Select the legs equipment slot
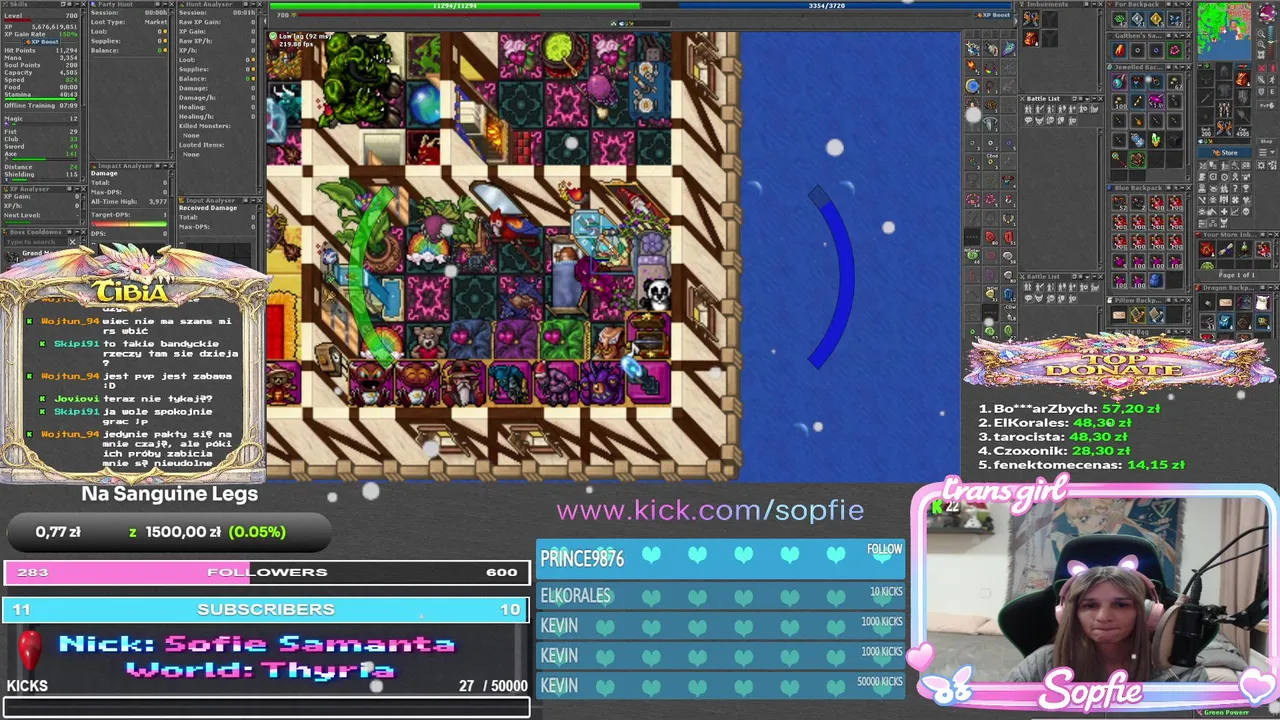Image resolution: width=1280 pixels, height=720 pixels. pos(1224,109)
